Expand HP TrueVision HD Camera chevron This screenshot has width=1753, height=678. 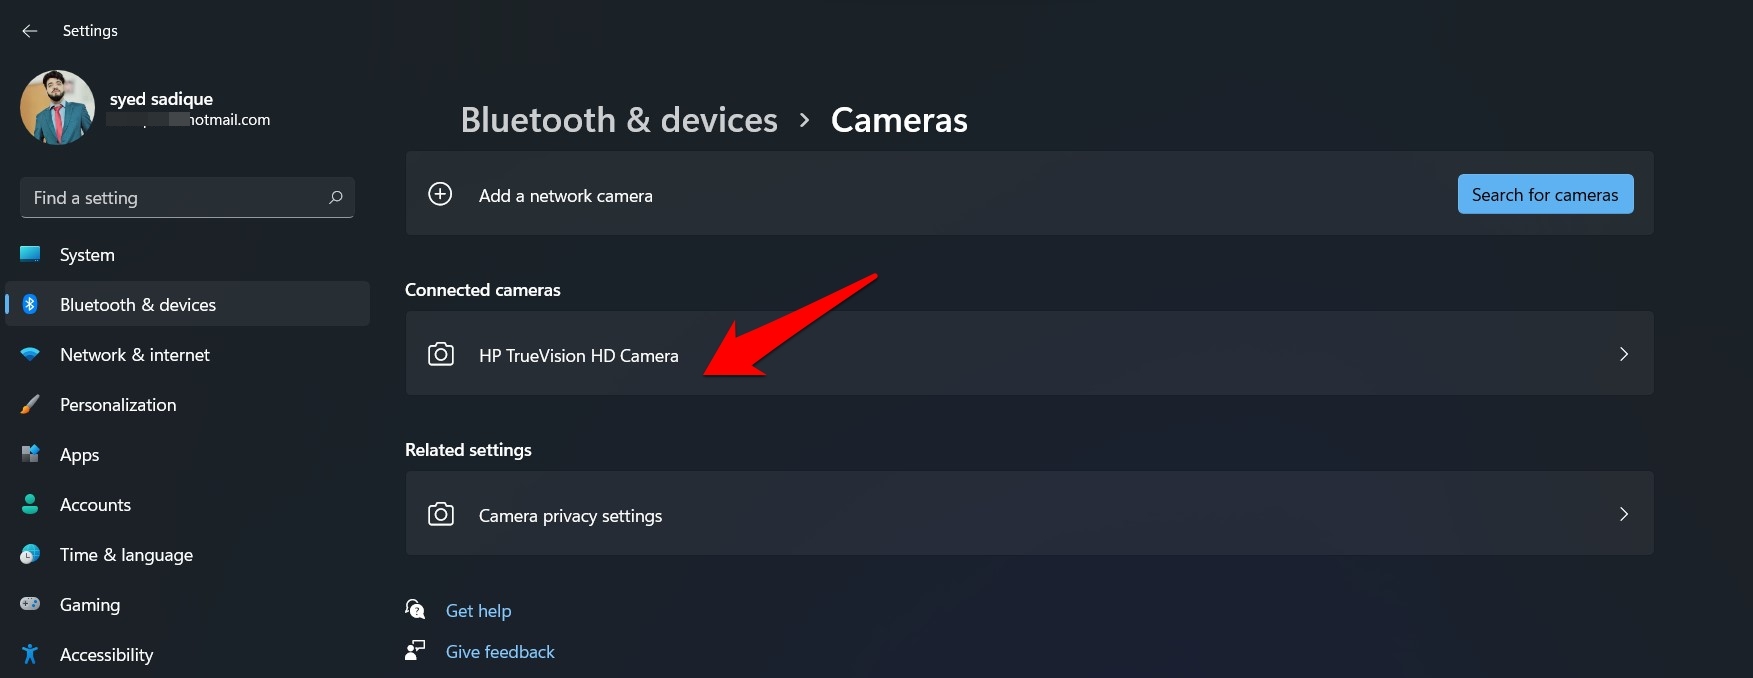1623,354
